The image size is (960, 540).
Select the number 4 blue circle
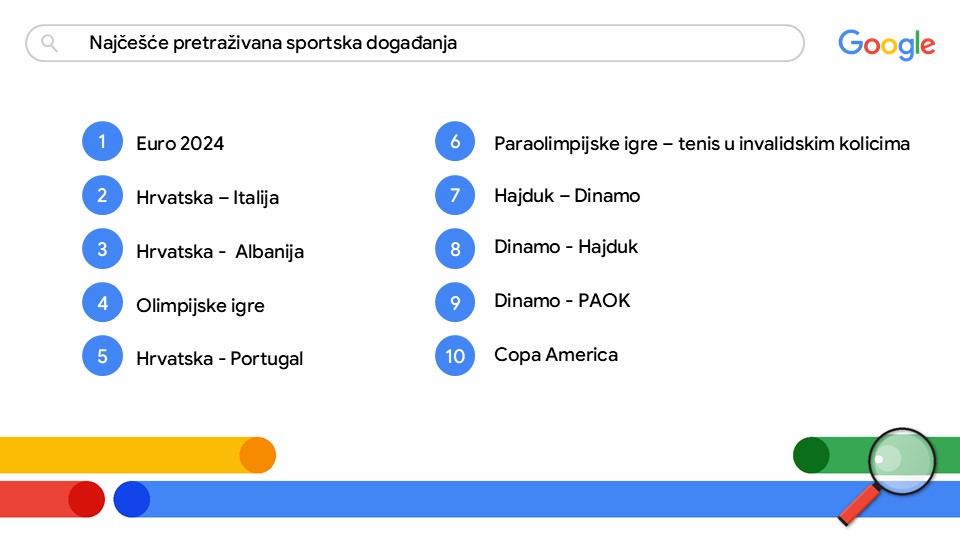coord(102,304)
